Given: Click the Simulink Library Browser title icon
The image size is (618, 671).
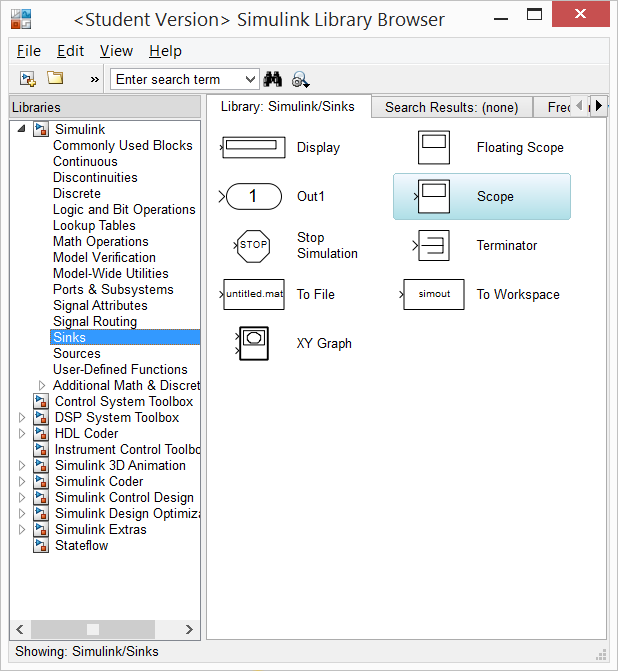Looking at the screenshot, I should pyautogui.click(x=21, y=19).
